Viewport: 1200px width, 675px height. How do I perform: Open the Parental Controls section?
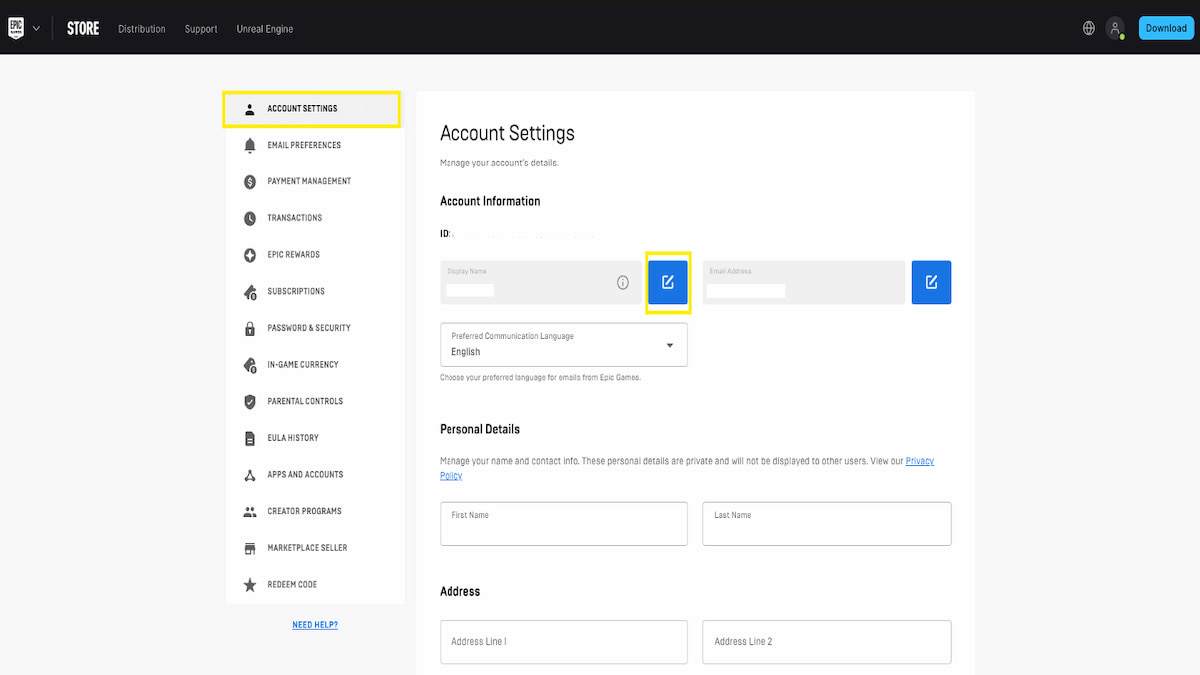305,401
